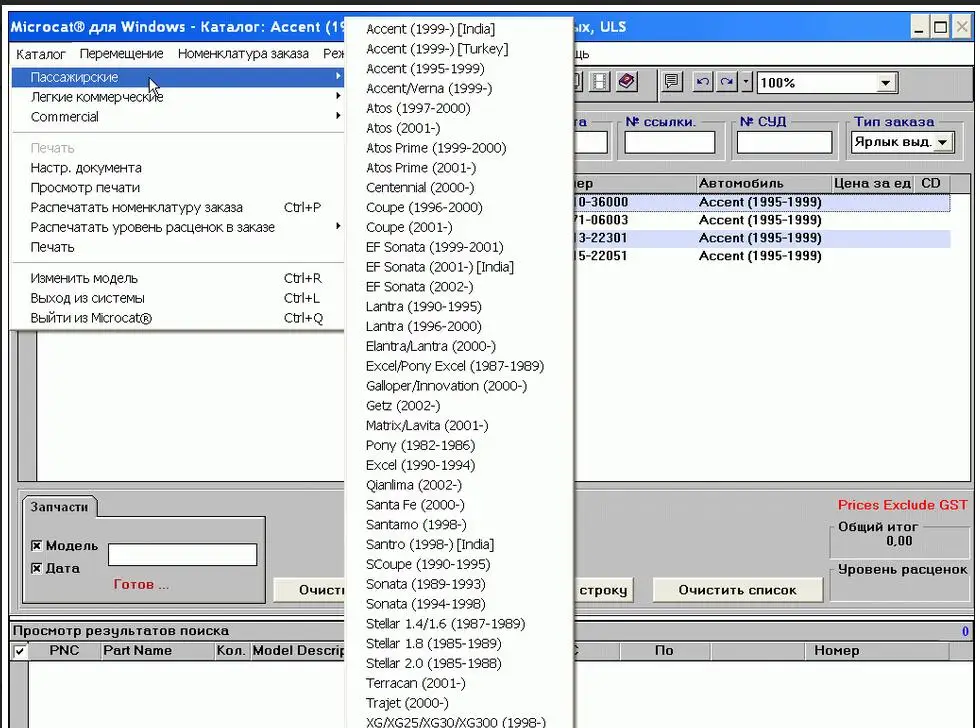This screenshot has width=980, height=728.
Task: Select Sonata (1994-1998) model
Action: pos(459,604)
